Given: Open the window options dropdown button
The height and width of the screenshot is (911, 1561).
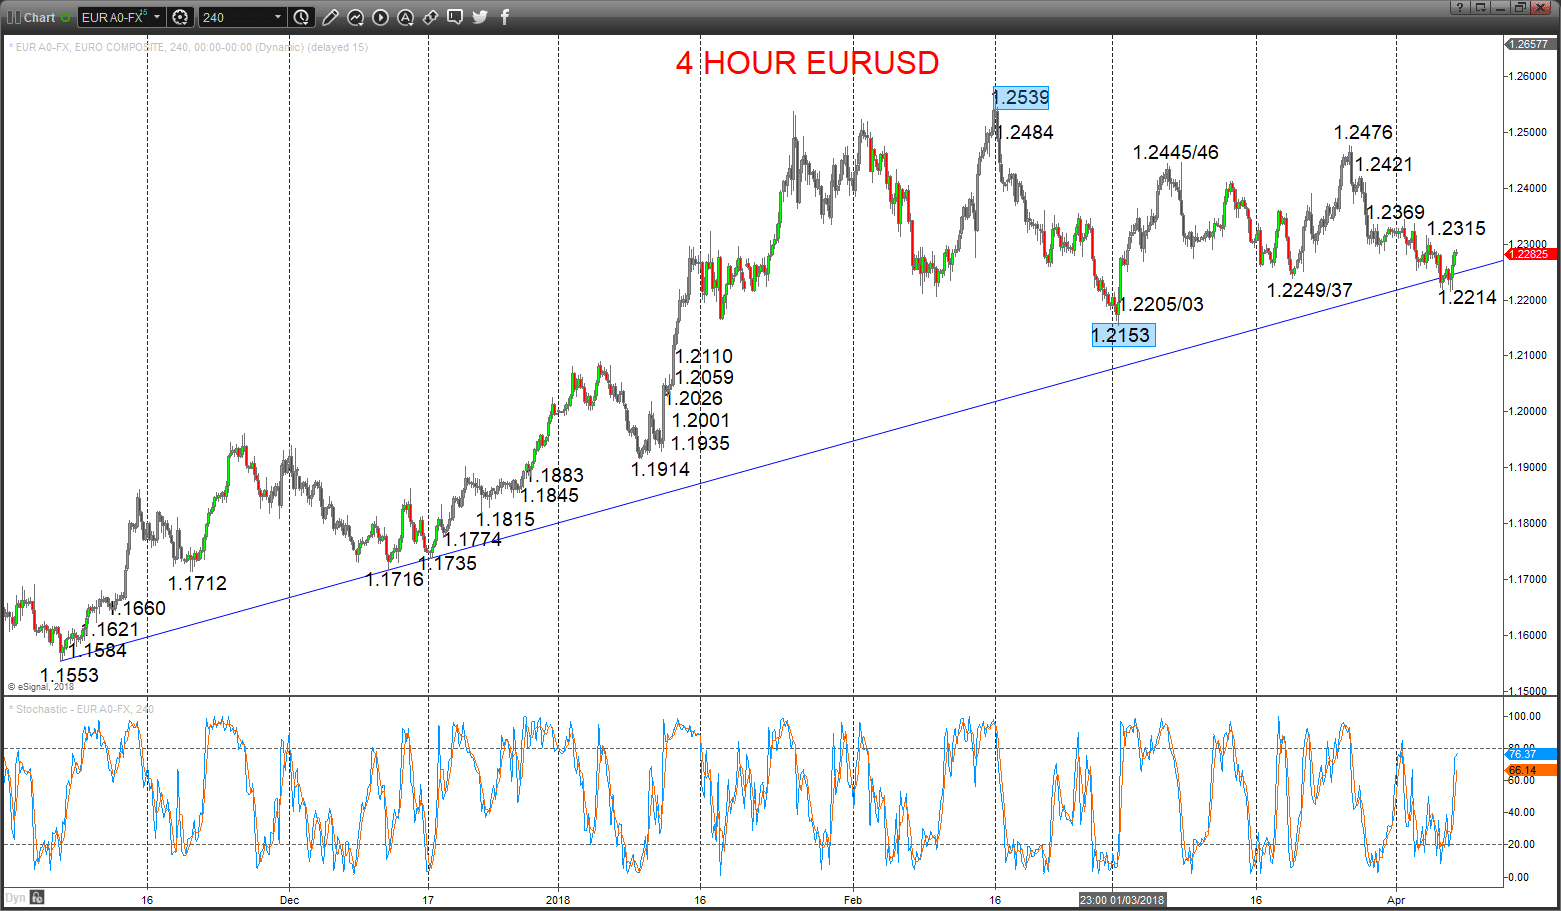Looking at the screenshot, I should click(x=1480, y=7).
